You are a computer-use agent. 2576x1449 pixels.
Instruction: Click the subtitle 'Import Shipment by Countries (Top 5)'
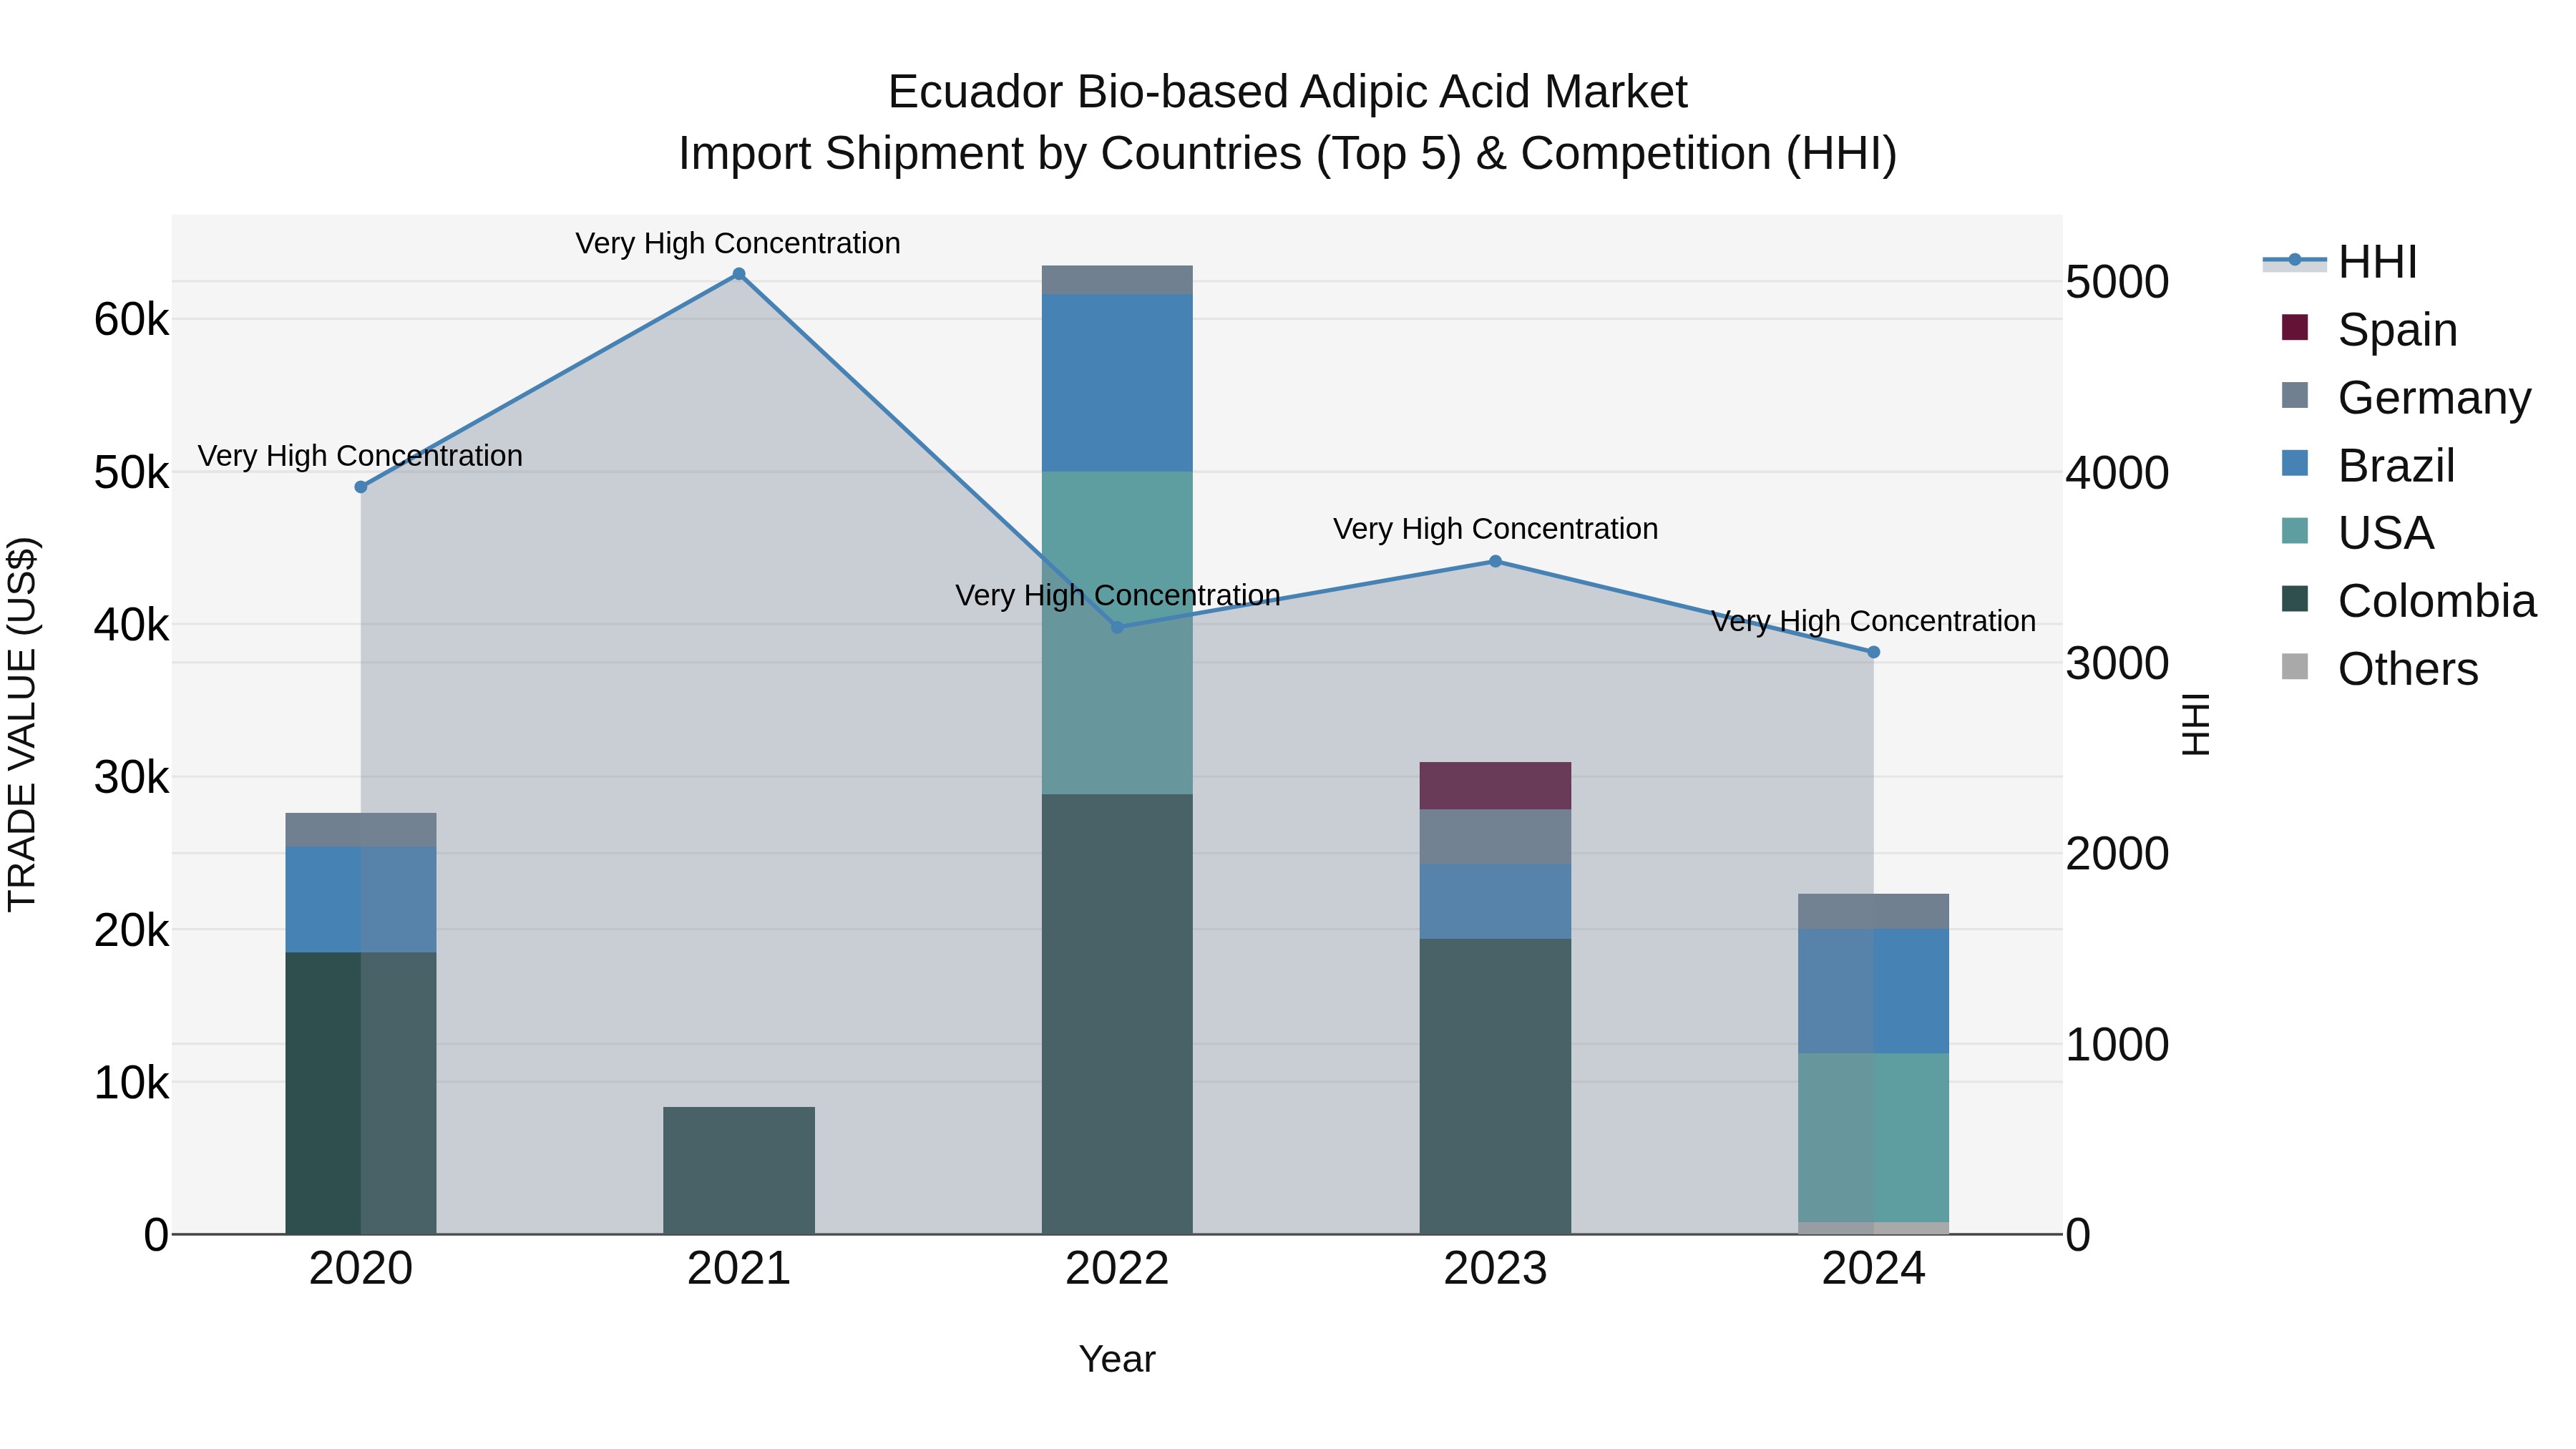click(x=1068, y=154)
